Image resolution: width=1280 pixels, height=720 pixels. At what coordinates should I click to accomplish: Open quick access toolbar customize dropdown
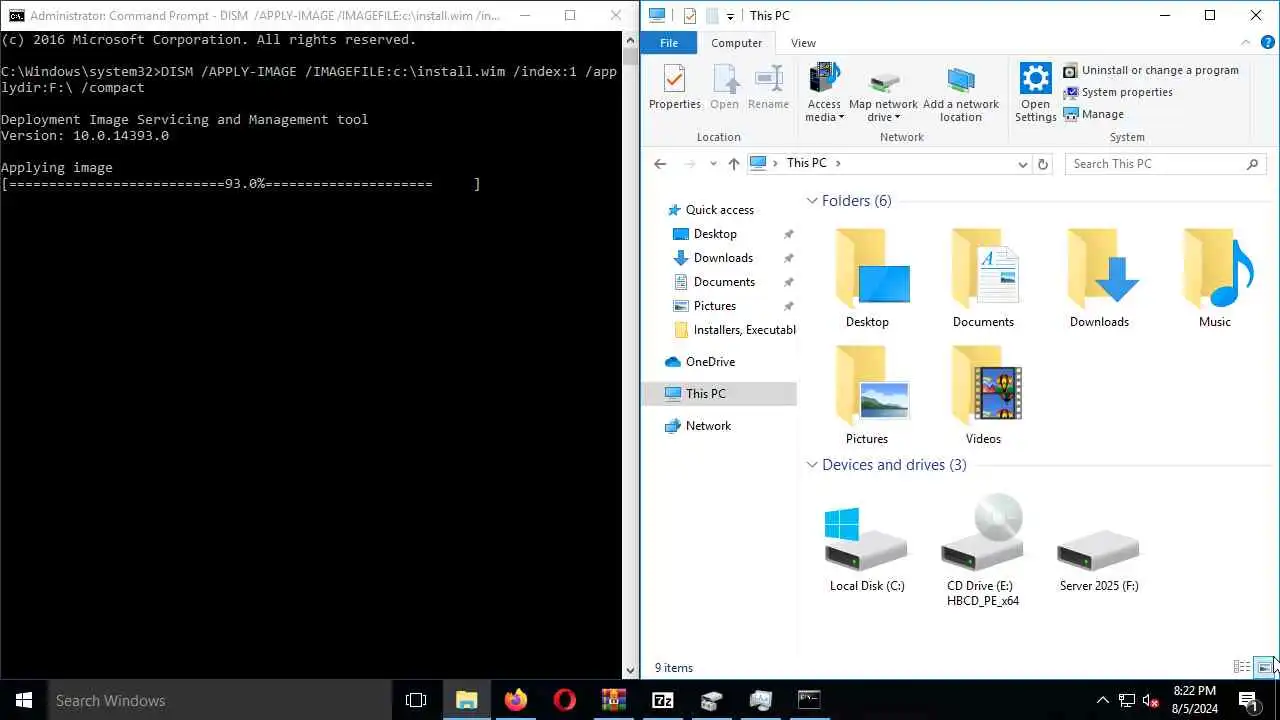730,16
